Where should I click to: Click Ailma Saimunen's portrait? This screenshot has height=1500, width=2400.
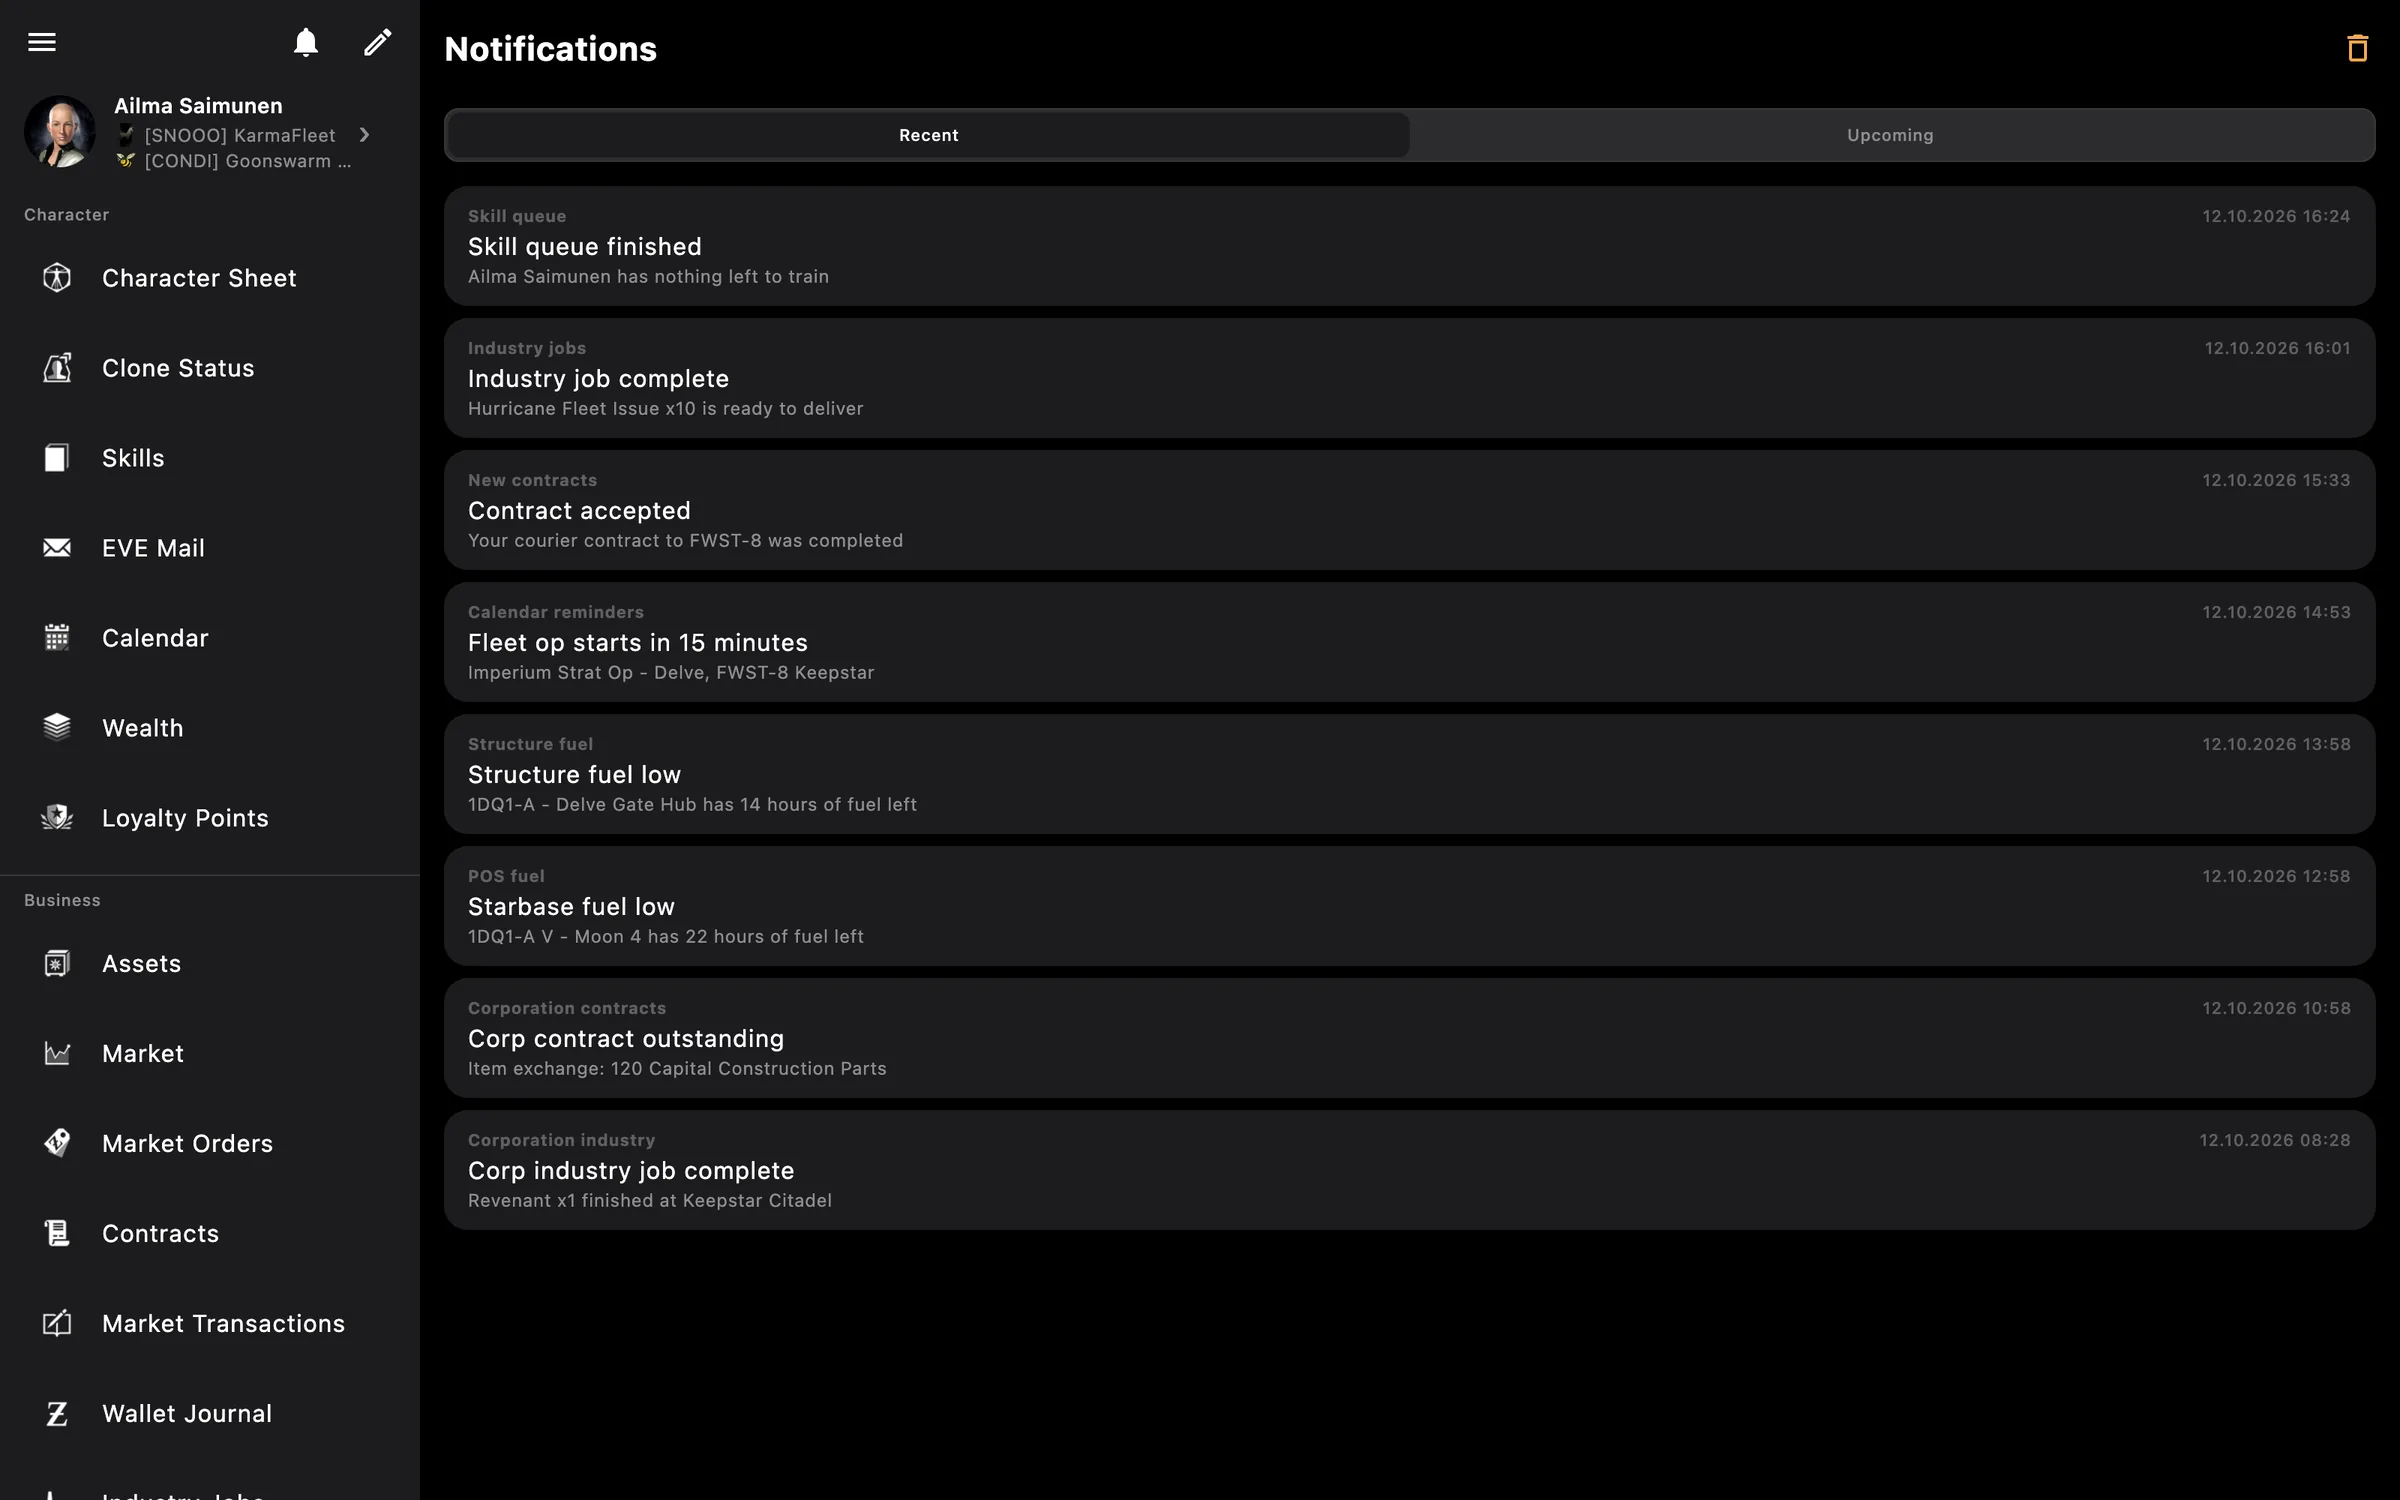coord(60,131)
